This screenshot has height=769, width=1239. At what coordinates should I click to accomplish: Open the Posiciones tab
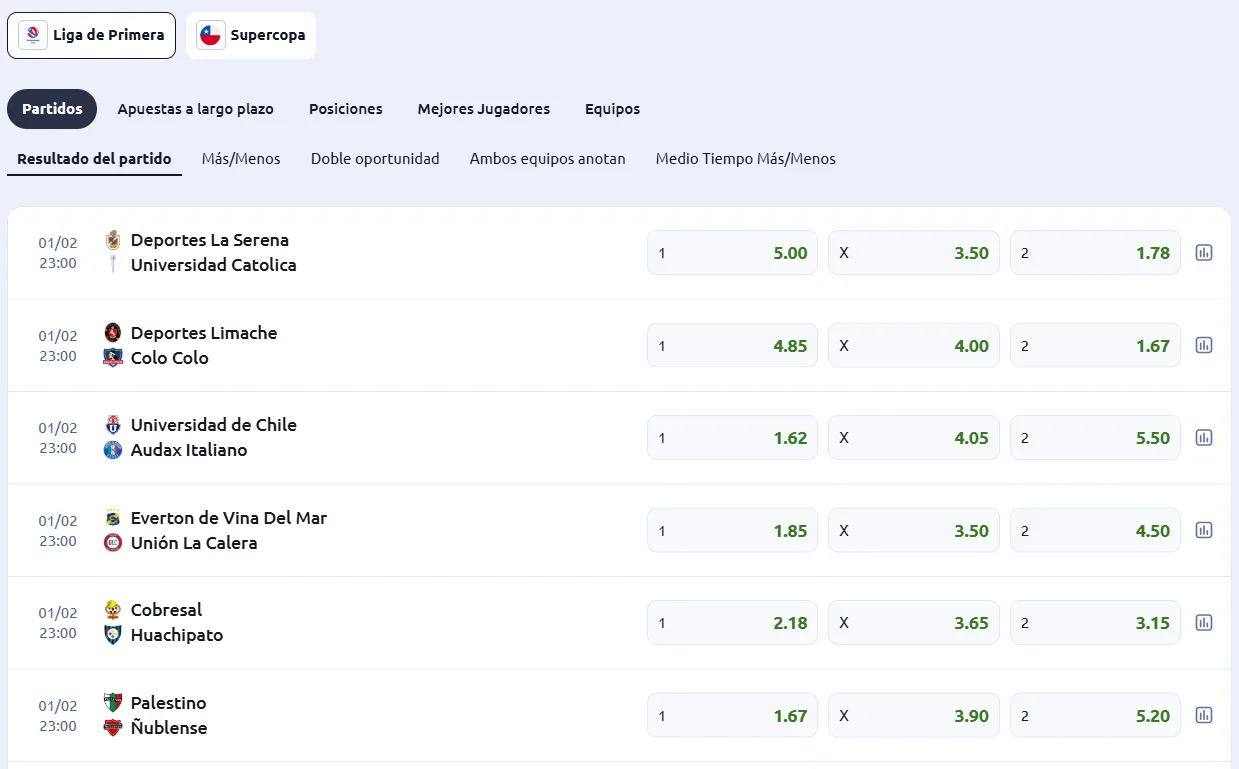click(345, 109)
